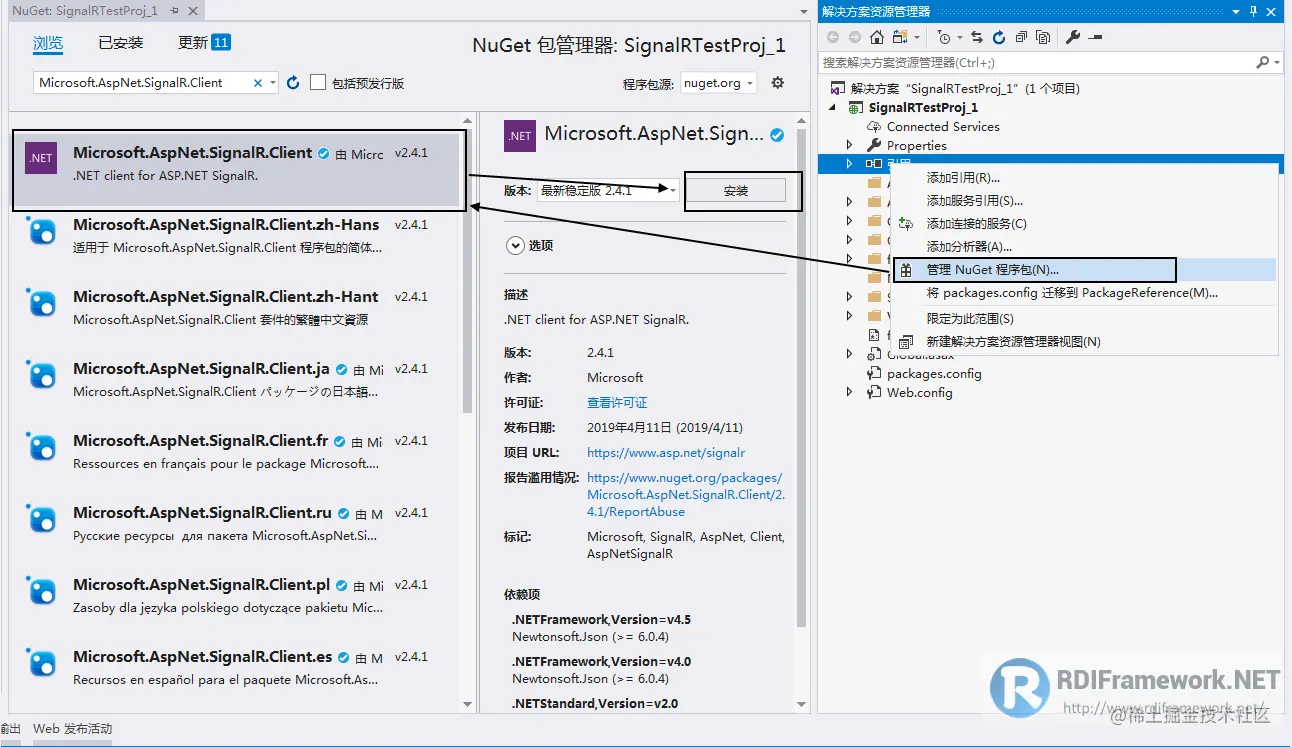Open the 程序包源 nuget.org dropdown
This screenshot has height=747, width=1292.
pyautogui.click(x=718, y=83)
